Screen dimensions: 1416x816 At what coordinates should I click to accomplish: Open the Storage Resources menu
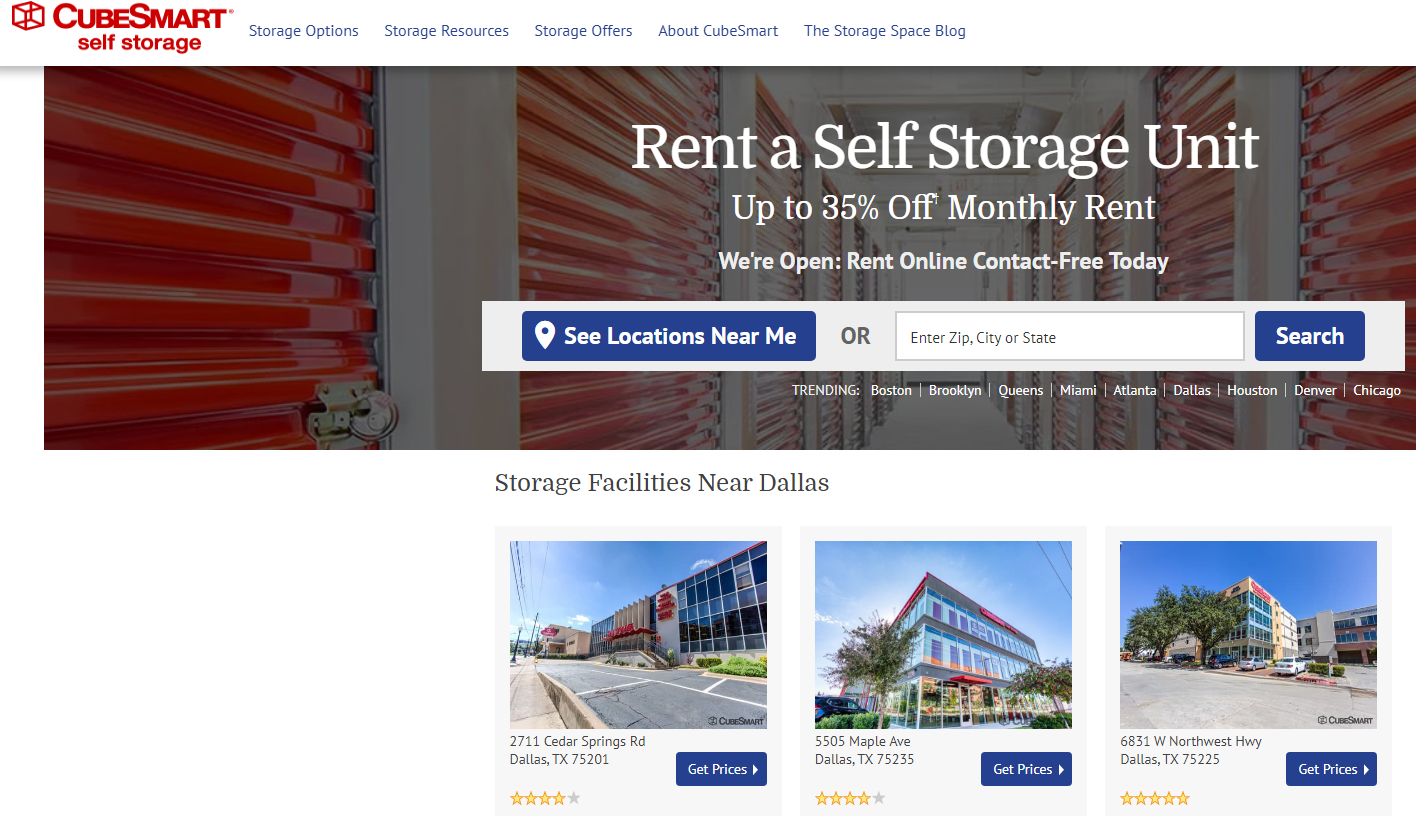point(447,31)
